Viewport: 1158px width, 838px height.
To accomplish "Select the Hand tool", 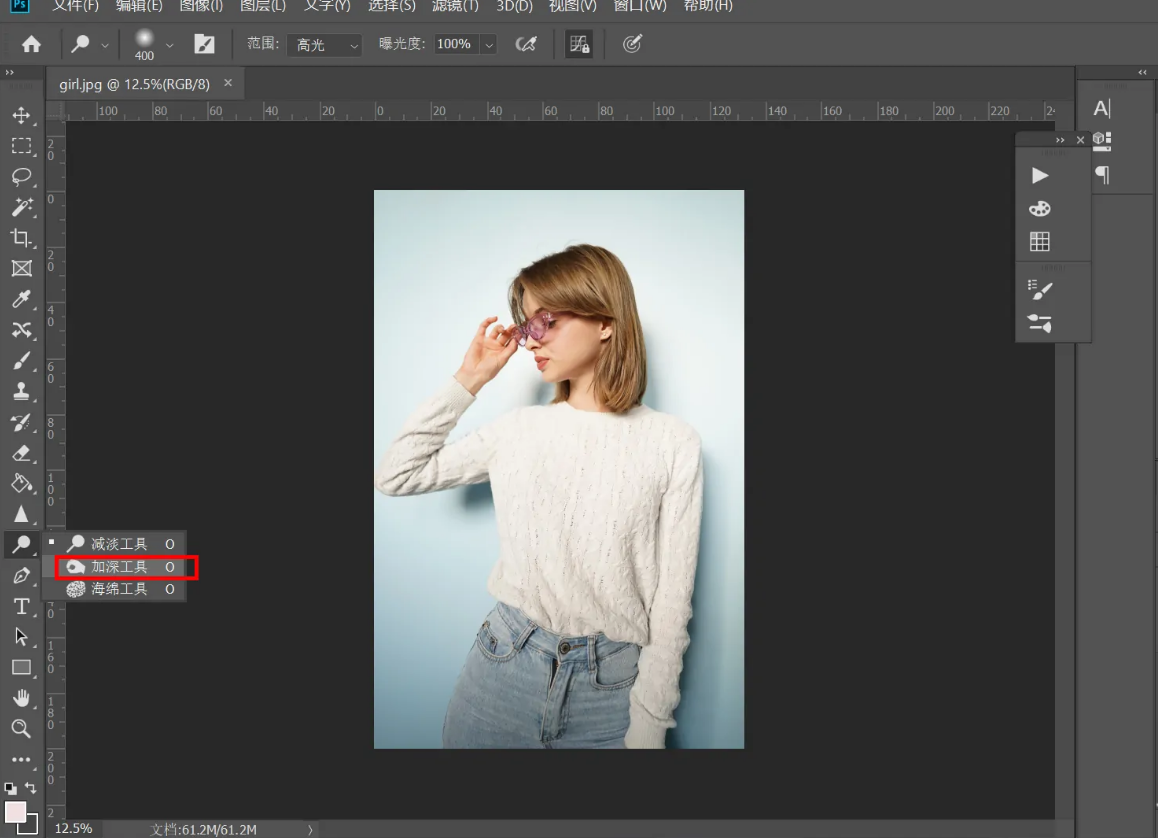I will coord(21,698).
